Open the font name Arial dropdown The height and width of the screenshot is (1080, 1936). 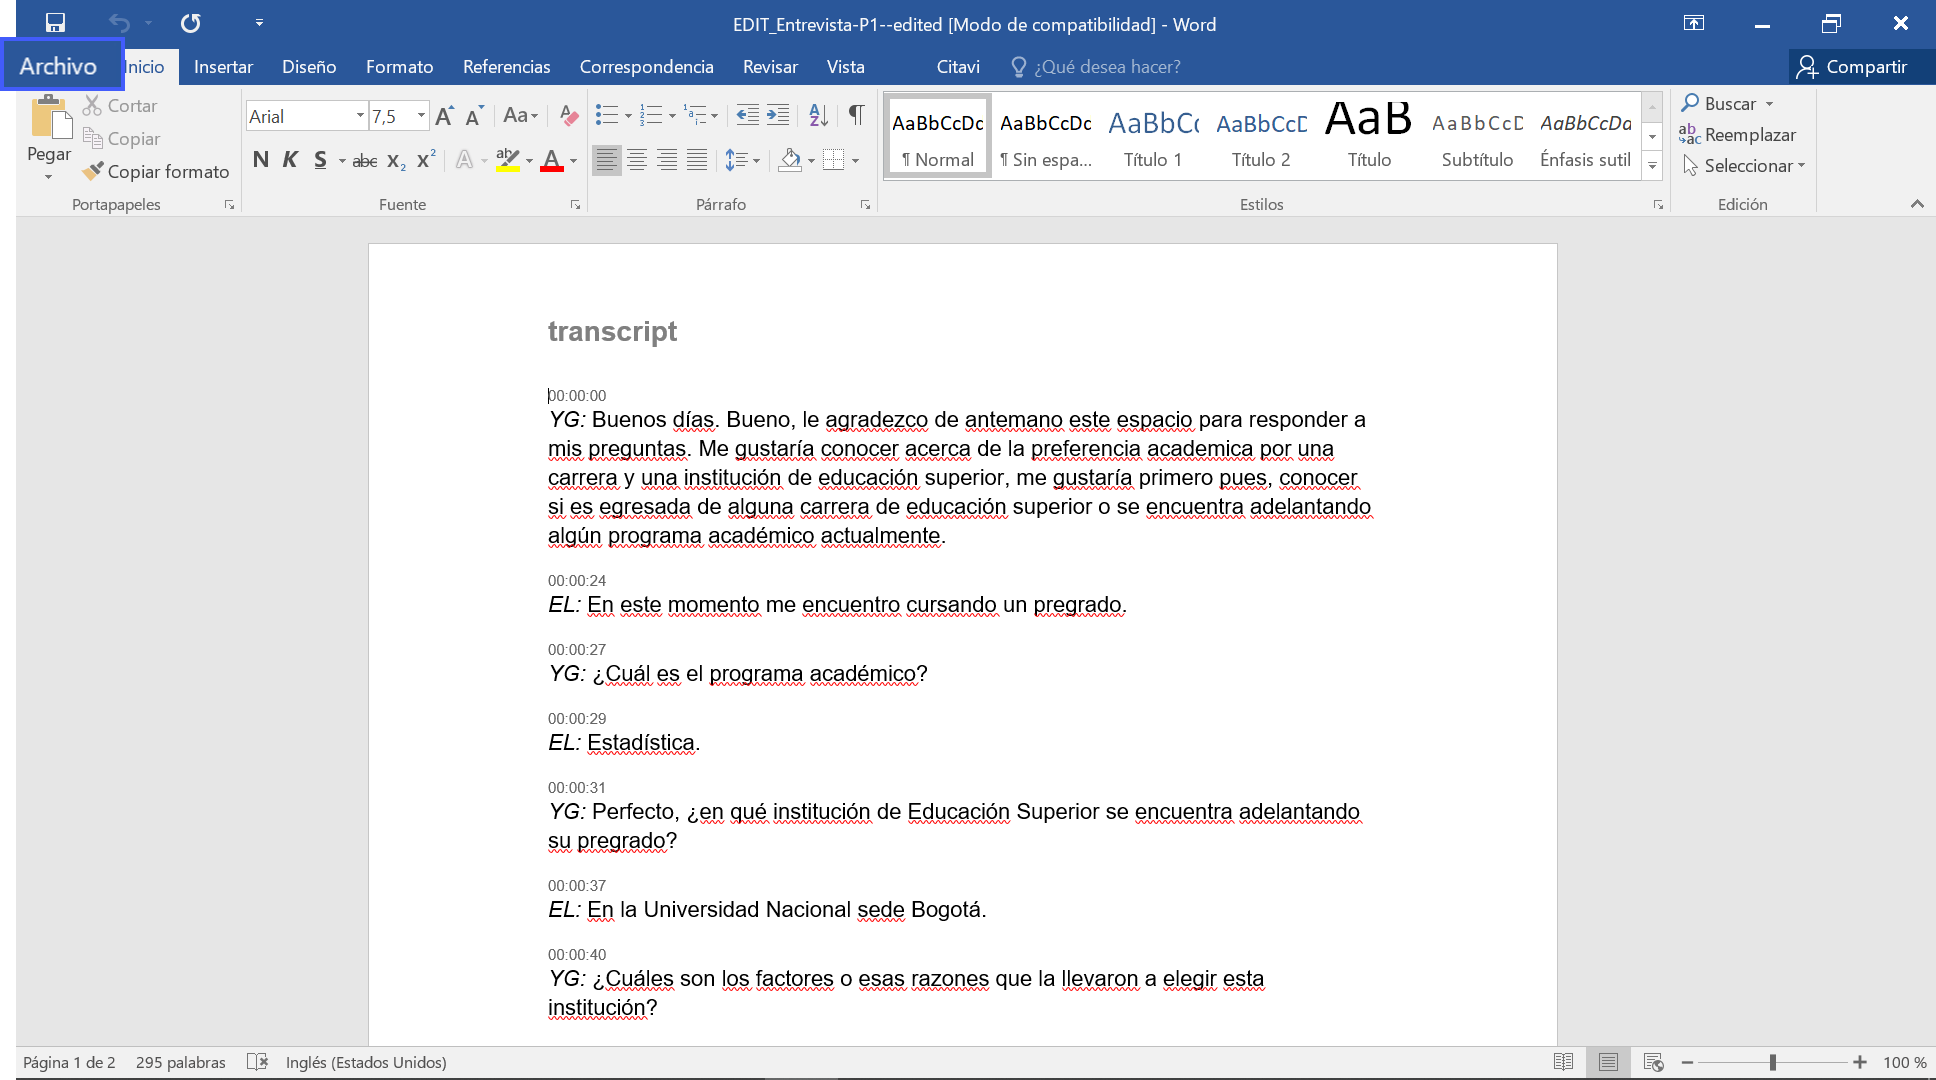click(360, 116)
